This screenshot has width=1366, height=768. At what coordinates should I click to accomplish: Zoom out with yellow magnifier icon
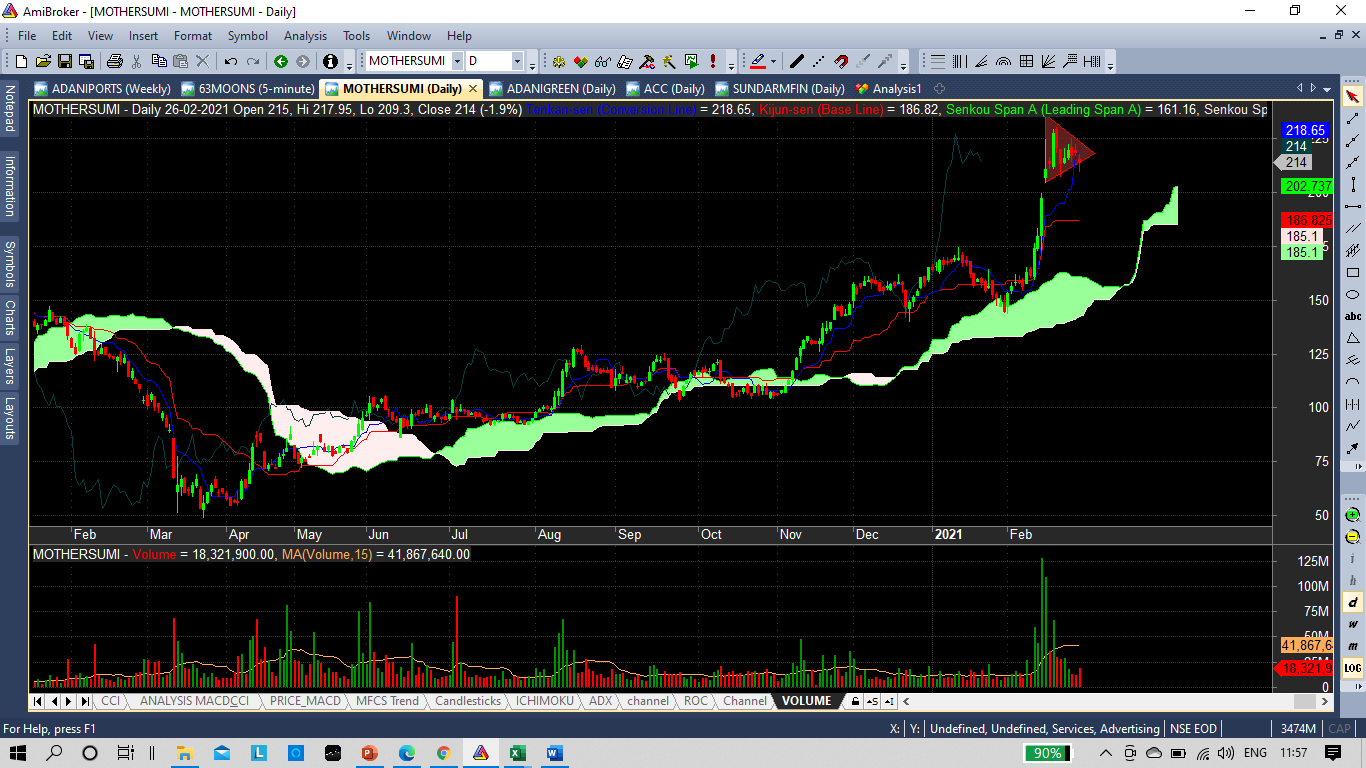(1352, 538)
